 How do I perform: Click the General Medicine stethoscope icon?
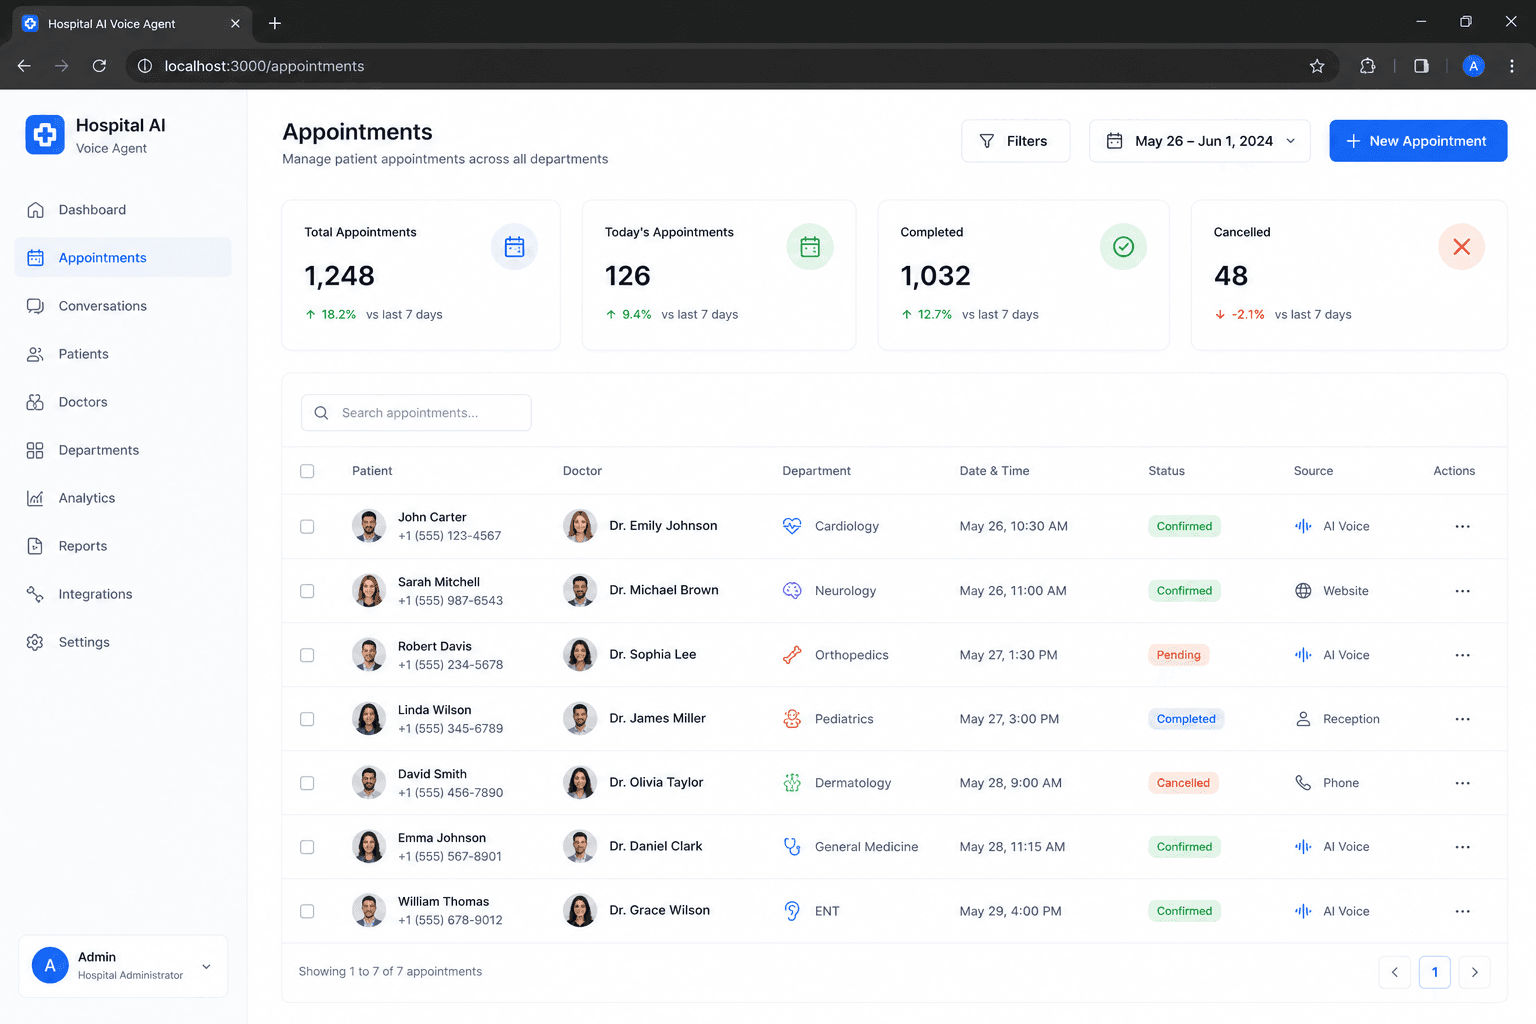pyautogui.click(x=792, y=847)
